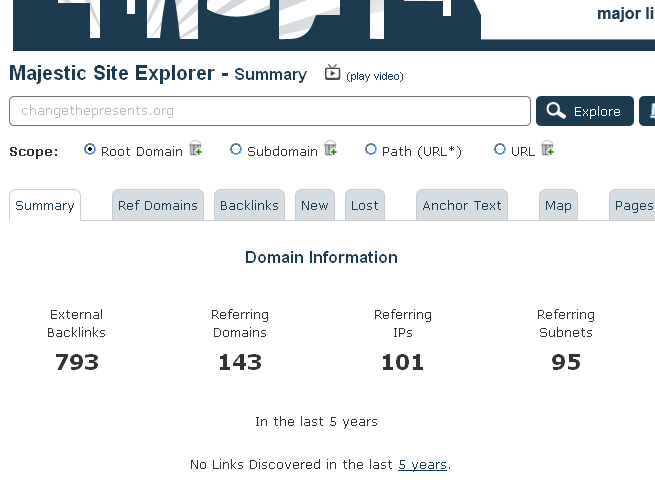The image size is (655, 485).
Task: Open the Ref Domains tab
Action: pyautogui.click(x=158, y=205)
